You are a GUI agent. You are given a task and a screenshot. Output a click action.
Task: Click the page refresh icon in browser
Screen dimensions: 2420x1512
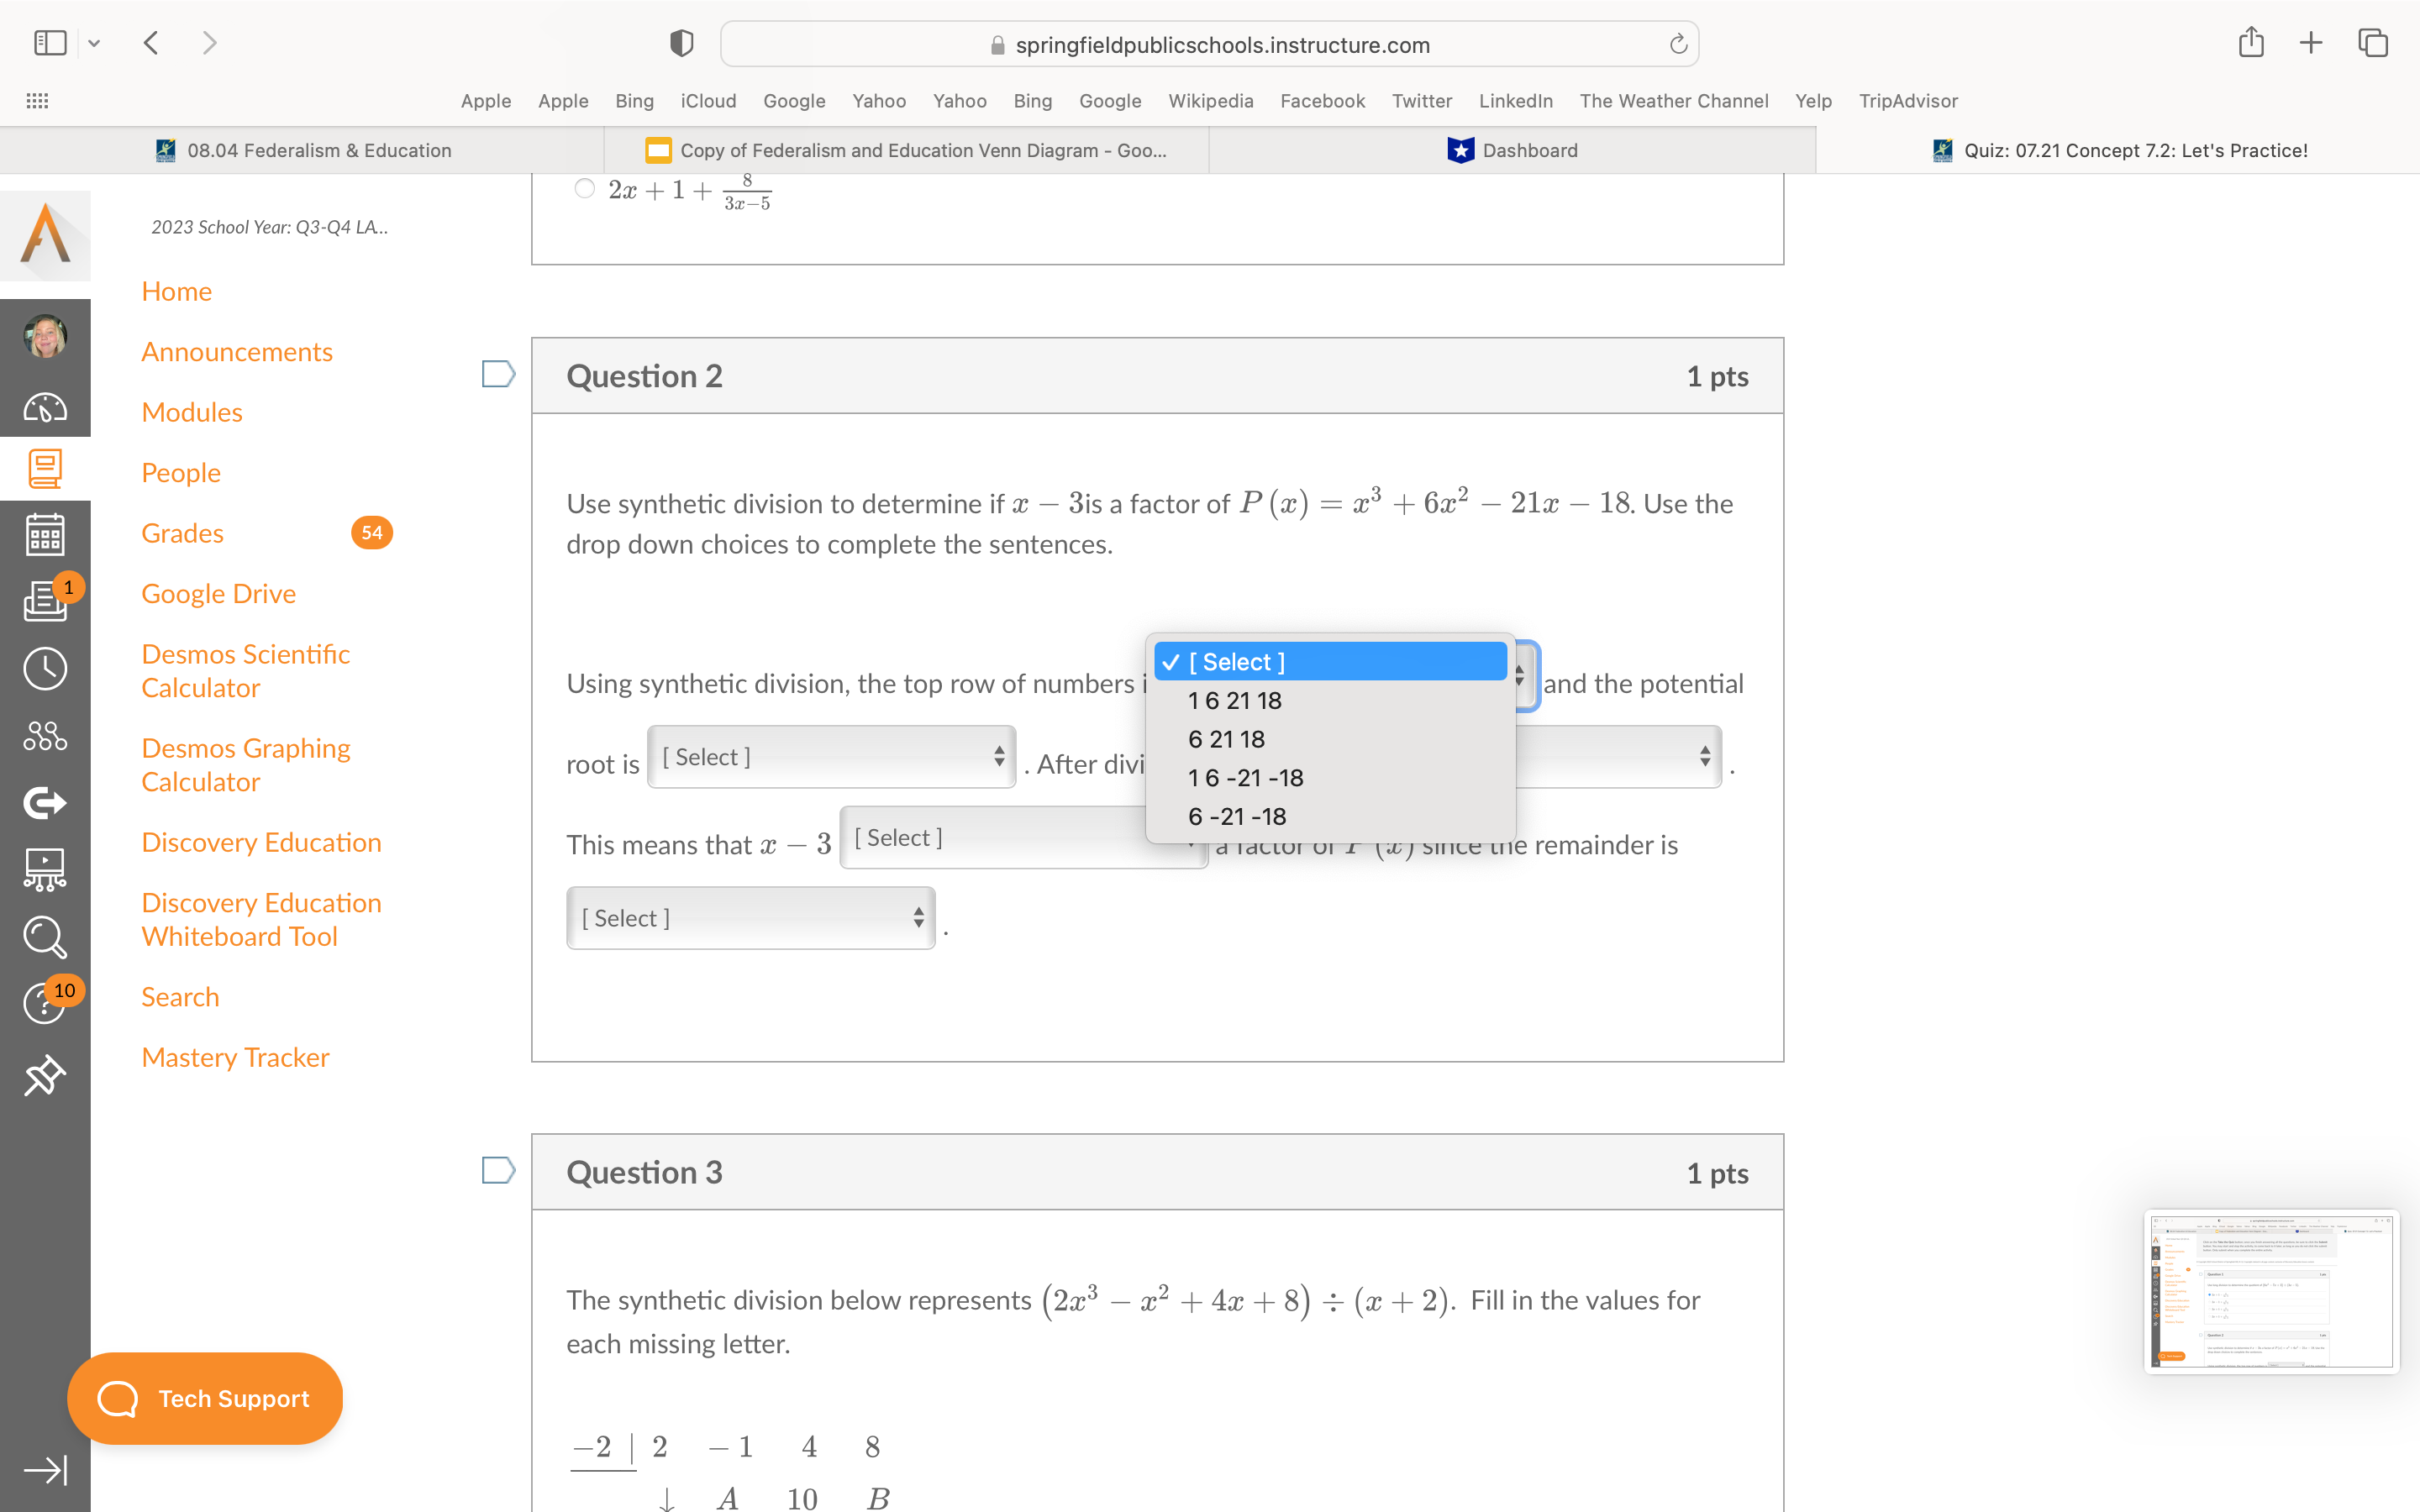(x=1678, y=42)
